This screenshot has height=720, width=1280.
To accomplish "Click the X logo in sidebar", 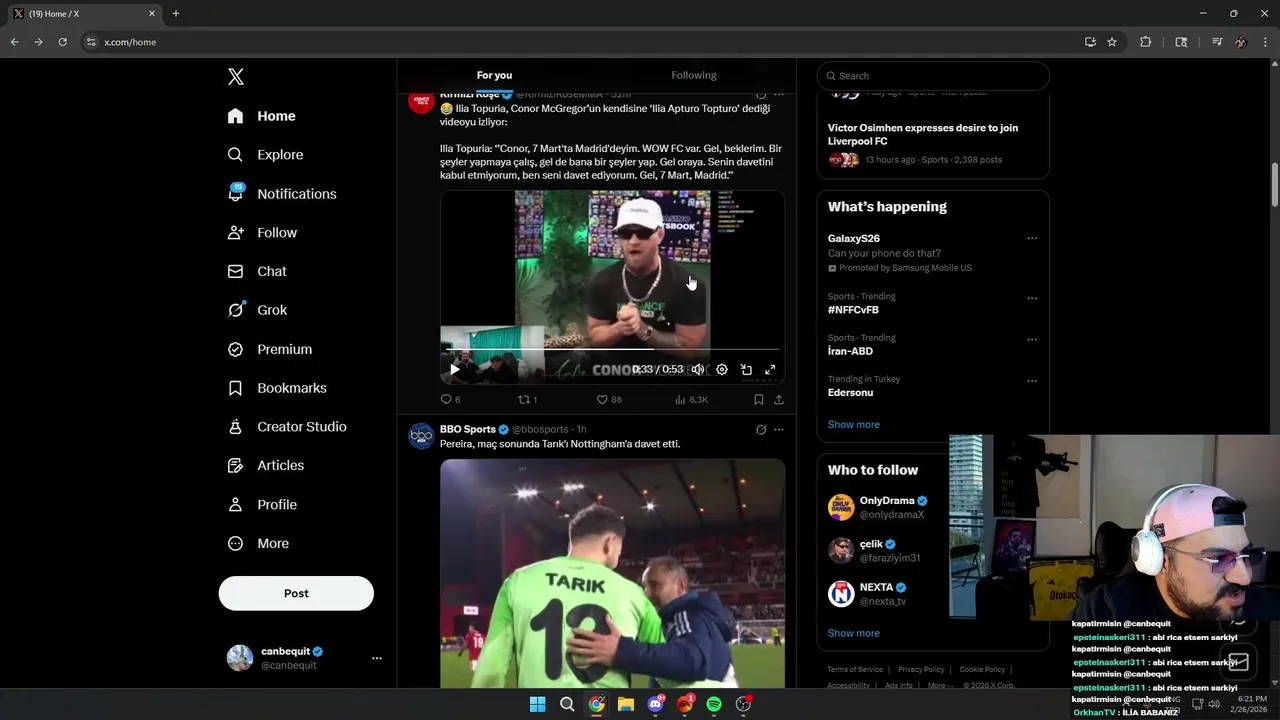I will (x=236, y=77).
